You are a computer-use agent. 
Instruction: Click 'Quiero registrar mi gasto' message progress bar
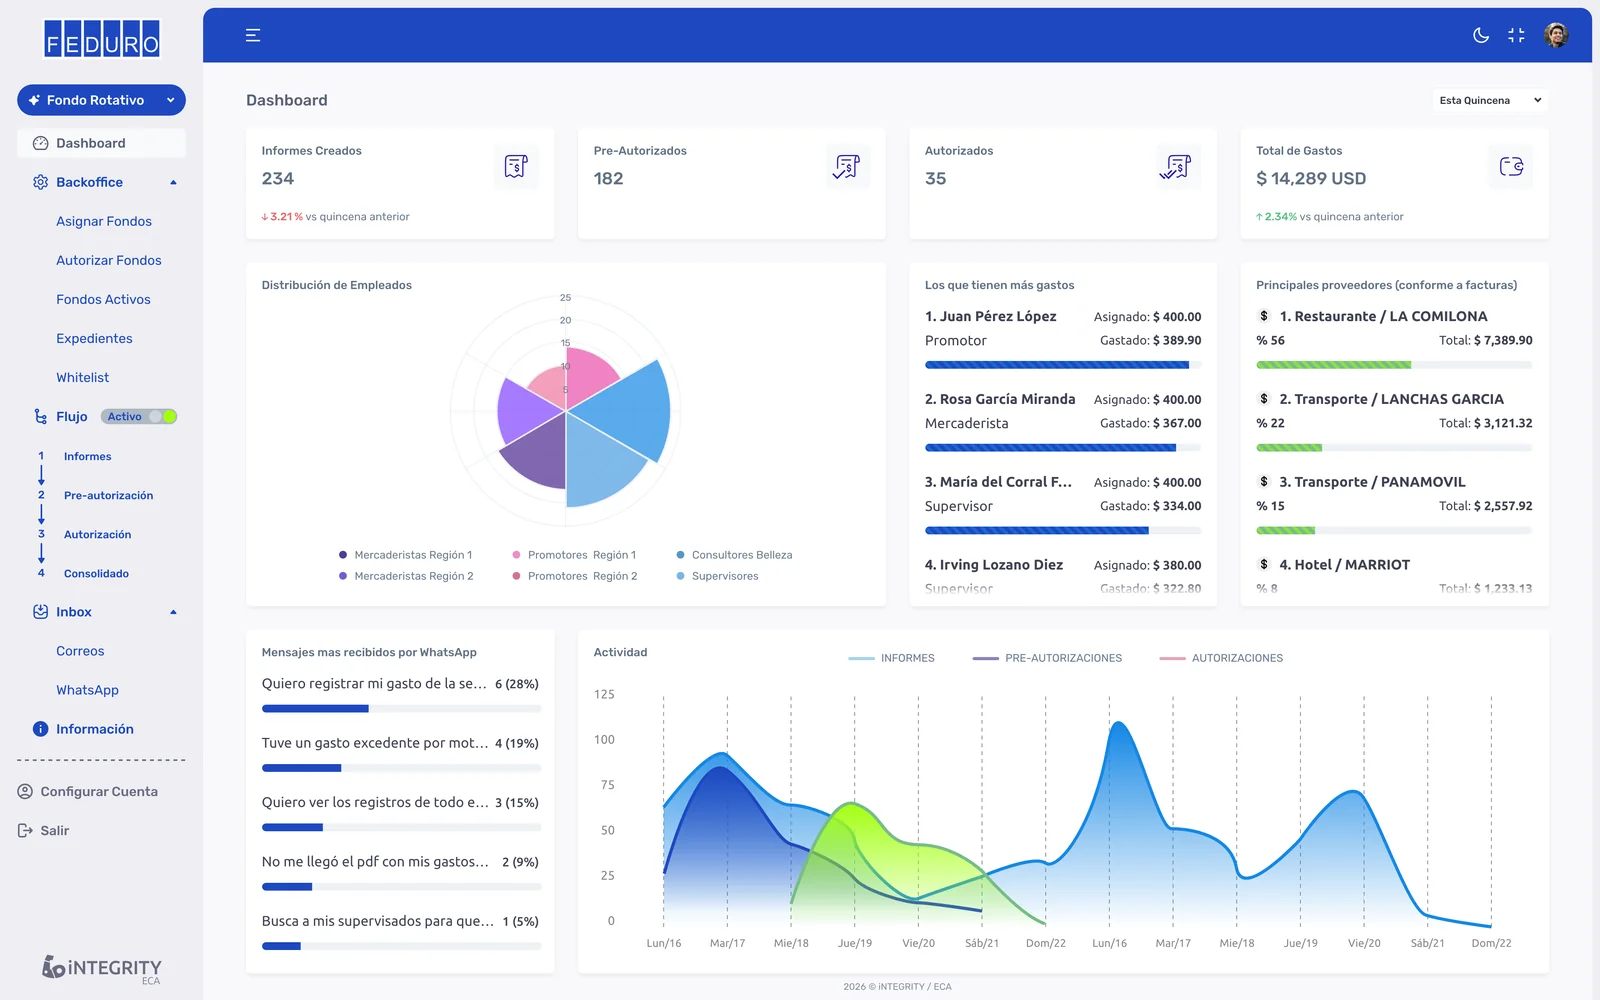coord(401,709)
